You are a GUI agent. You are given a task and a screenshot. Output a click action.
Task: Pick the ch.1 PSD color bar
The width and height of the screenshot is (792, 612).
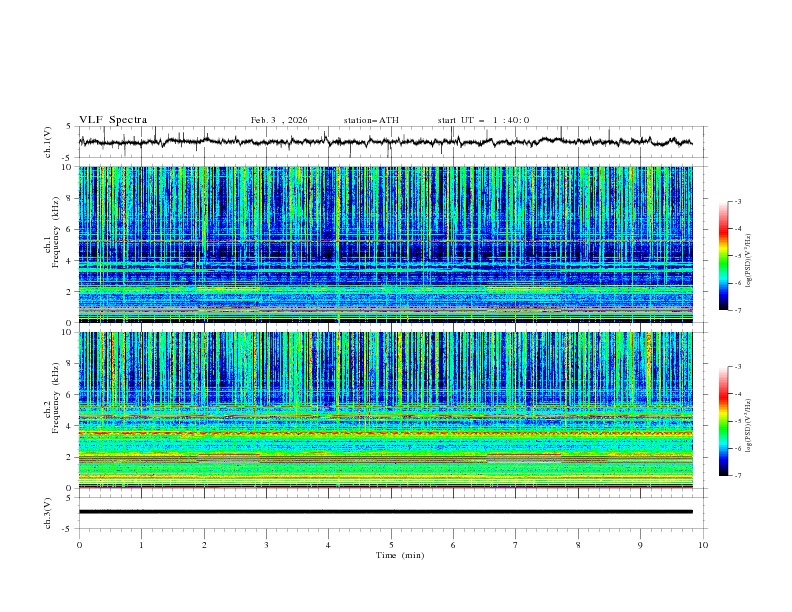[x=724, y=255]
